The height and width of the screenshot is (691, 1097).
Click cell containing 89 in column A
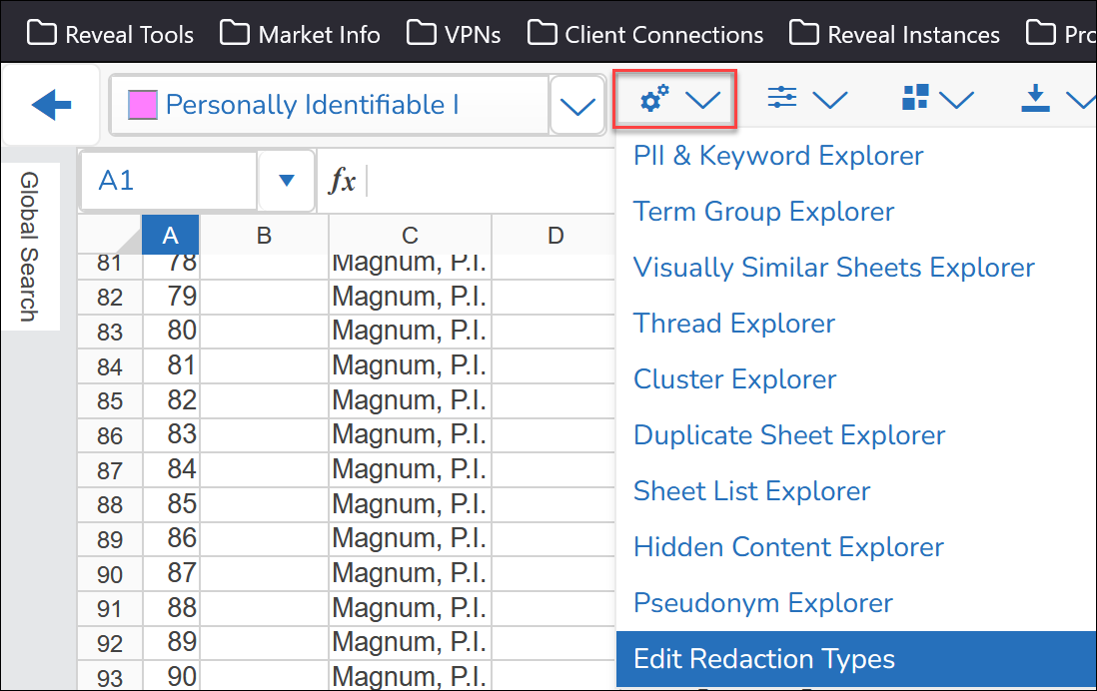point(171,643)
